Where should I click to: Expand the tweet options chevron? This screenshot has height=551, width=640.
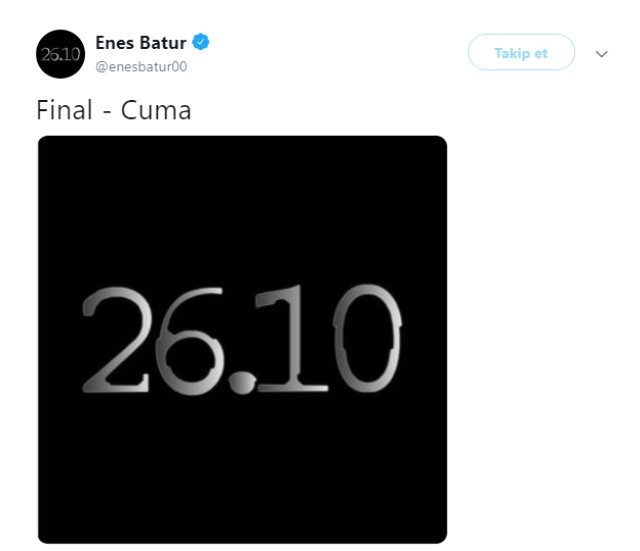(x=601, y=54)
